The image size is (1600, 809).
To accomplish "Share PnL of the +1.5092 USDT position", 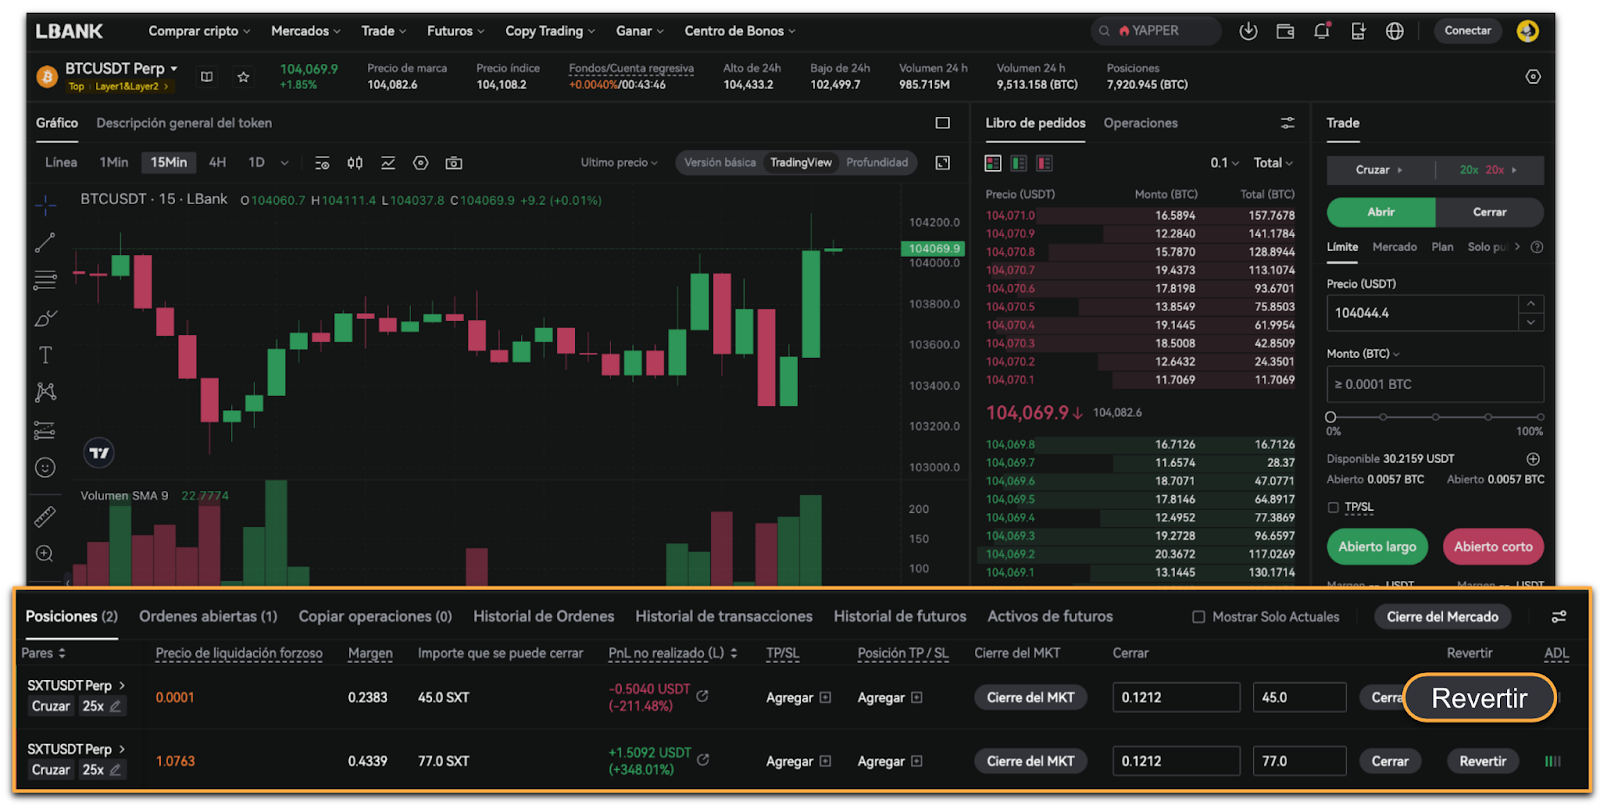I will coord(703,760).
